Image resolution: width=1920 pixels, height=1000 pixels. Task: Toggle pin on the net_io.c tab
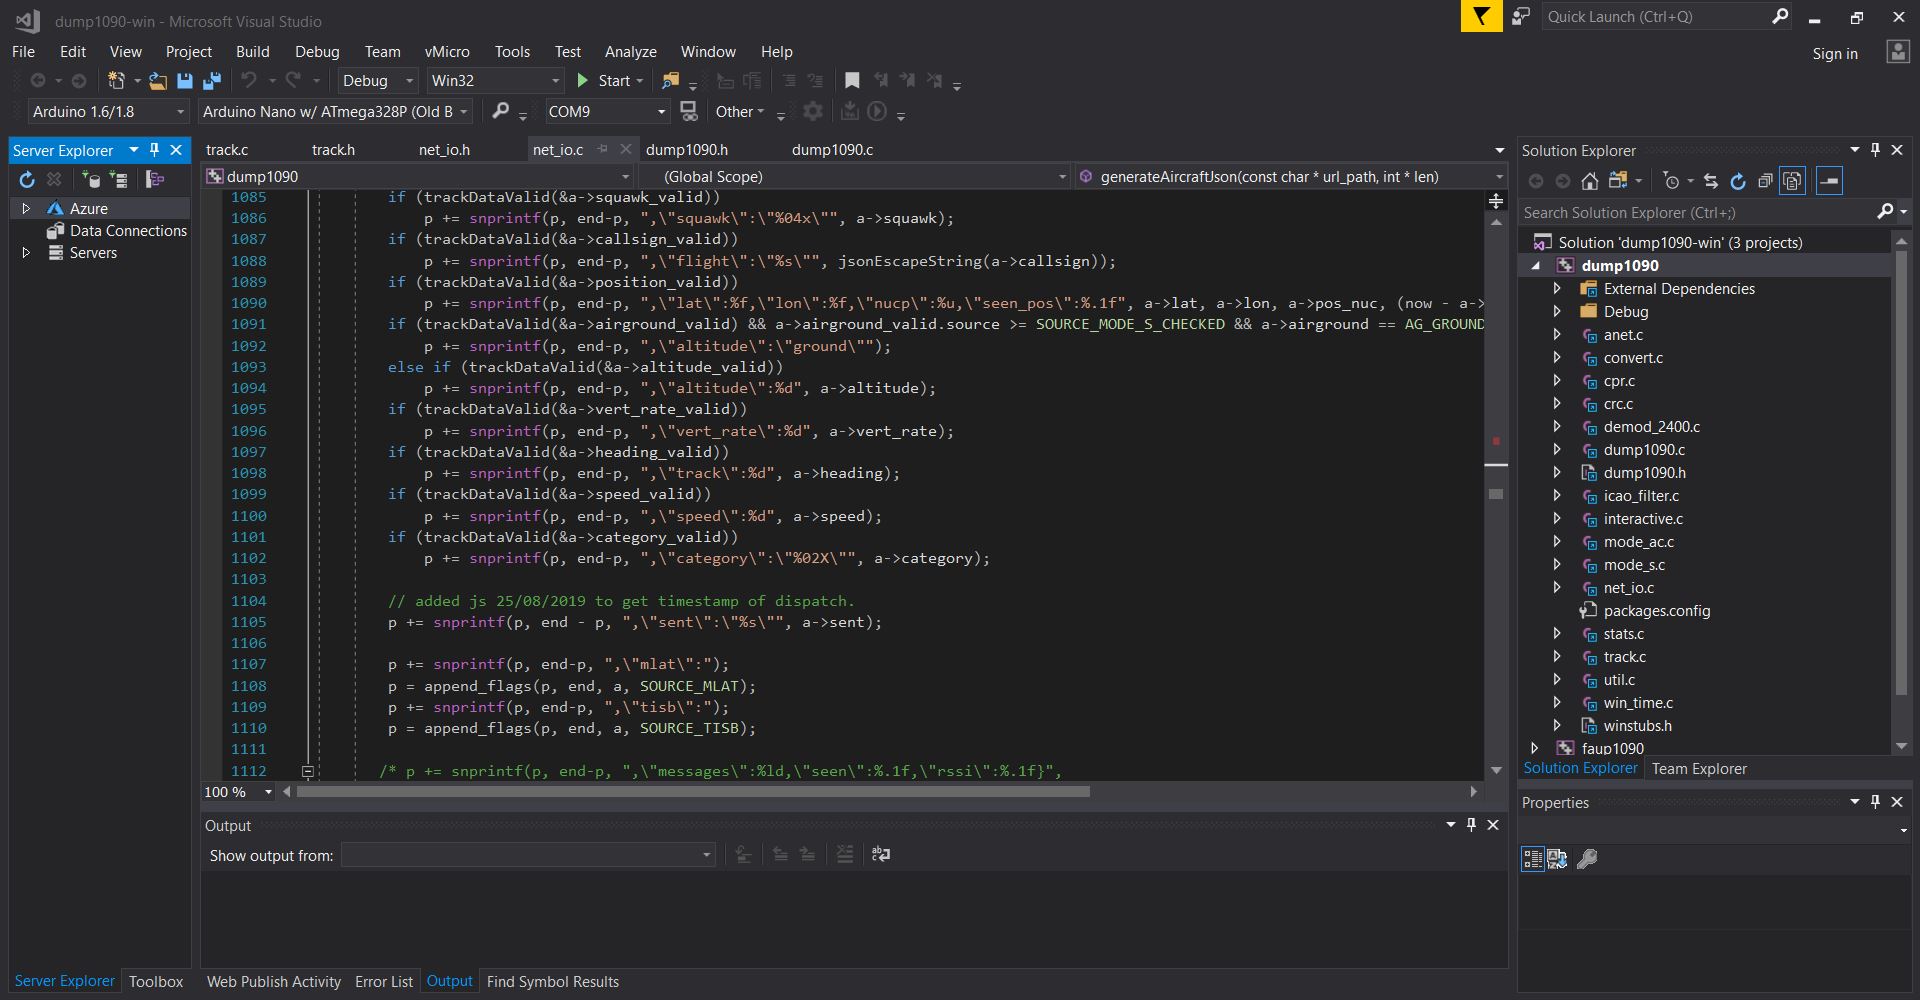[602, 149]
